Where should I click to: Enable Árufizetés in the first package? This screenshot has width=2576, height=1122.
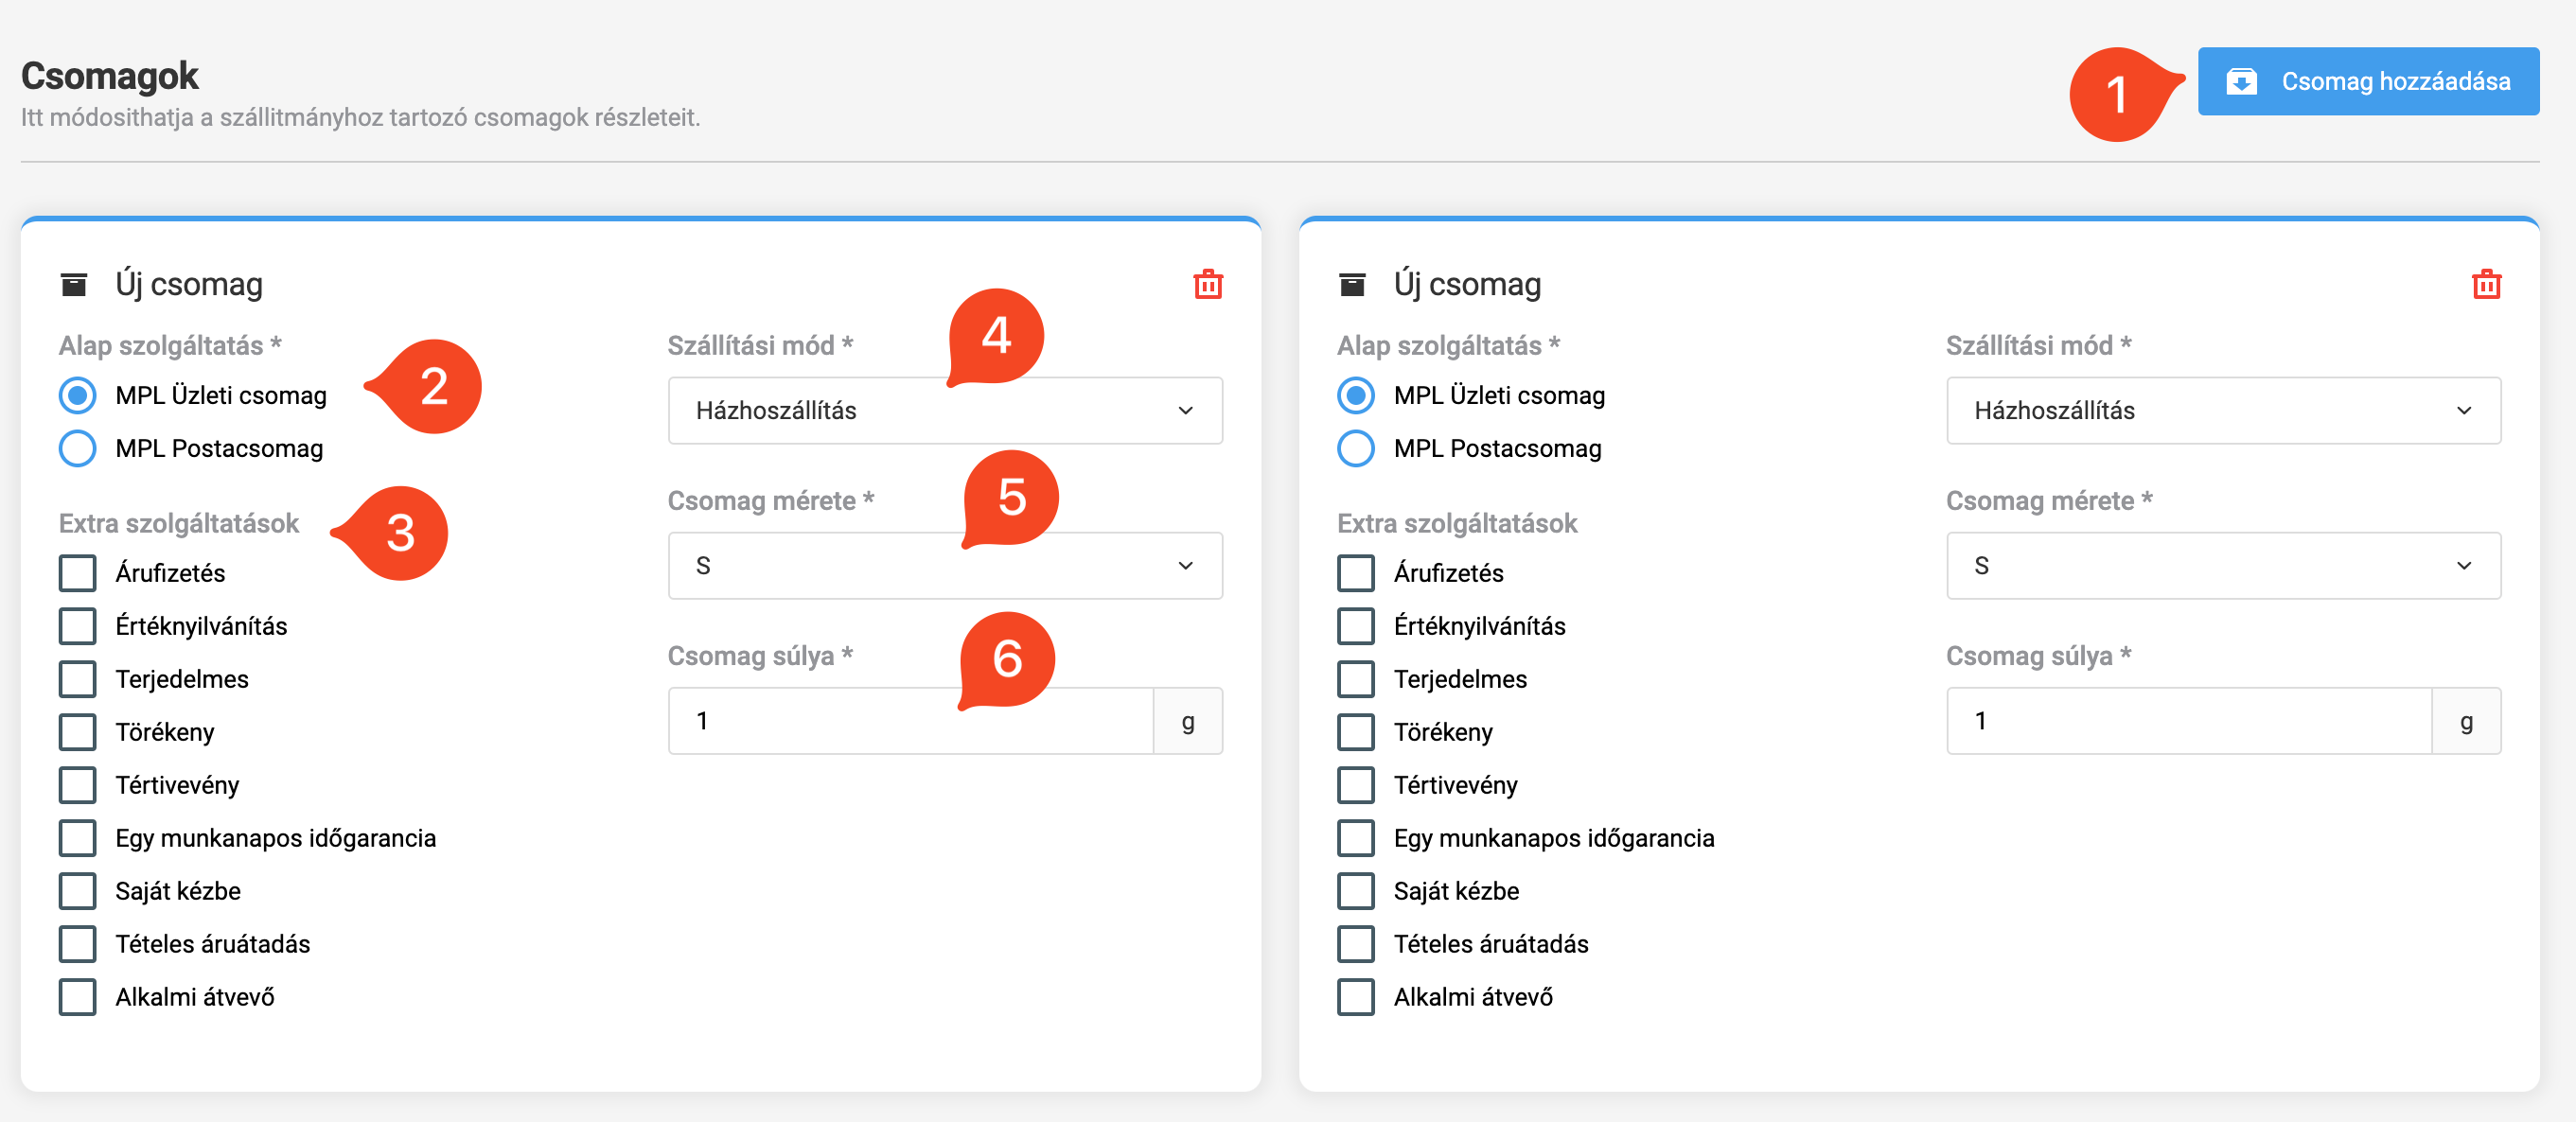coord(78,573)
